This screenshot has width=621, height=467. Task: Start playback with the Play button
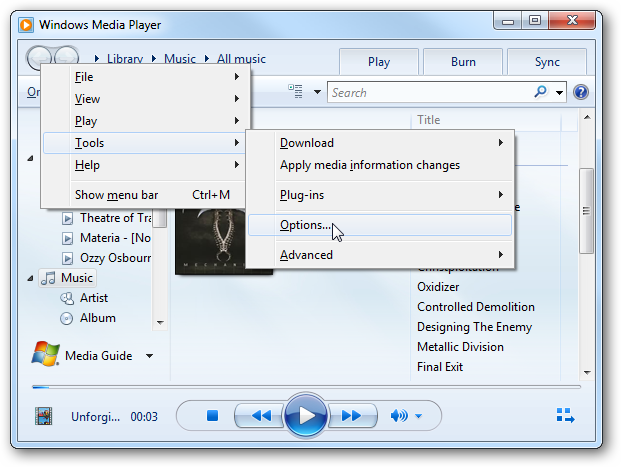pyautogui.click(x=305, y=416)
